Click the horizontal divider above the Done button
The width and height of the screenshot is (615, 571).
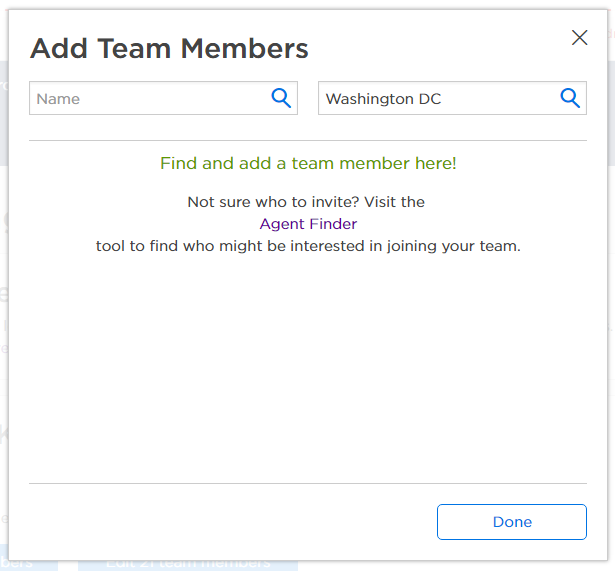[x=308, y=483]
